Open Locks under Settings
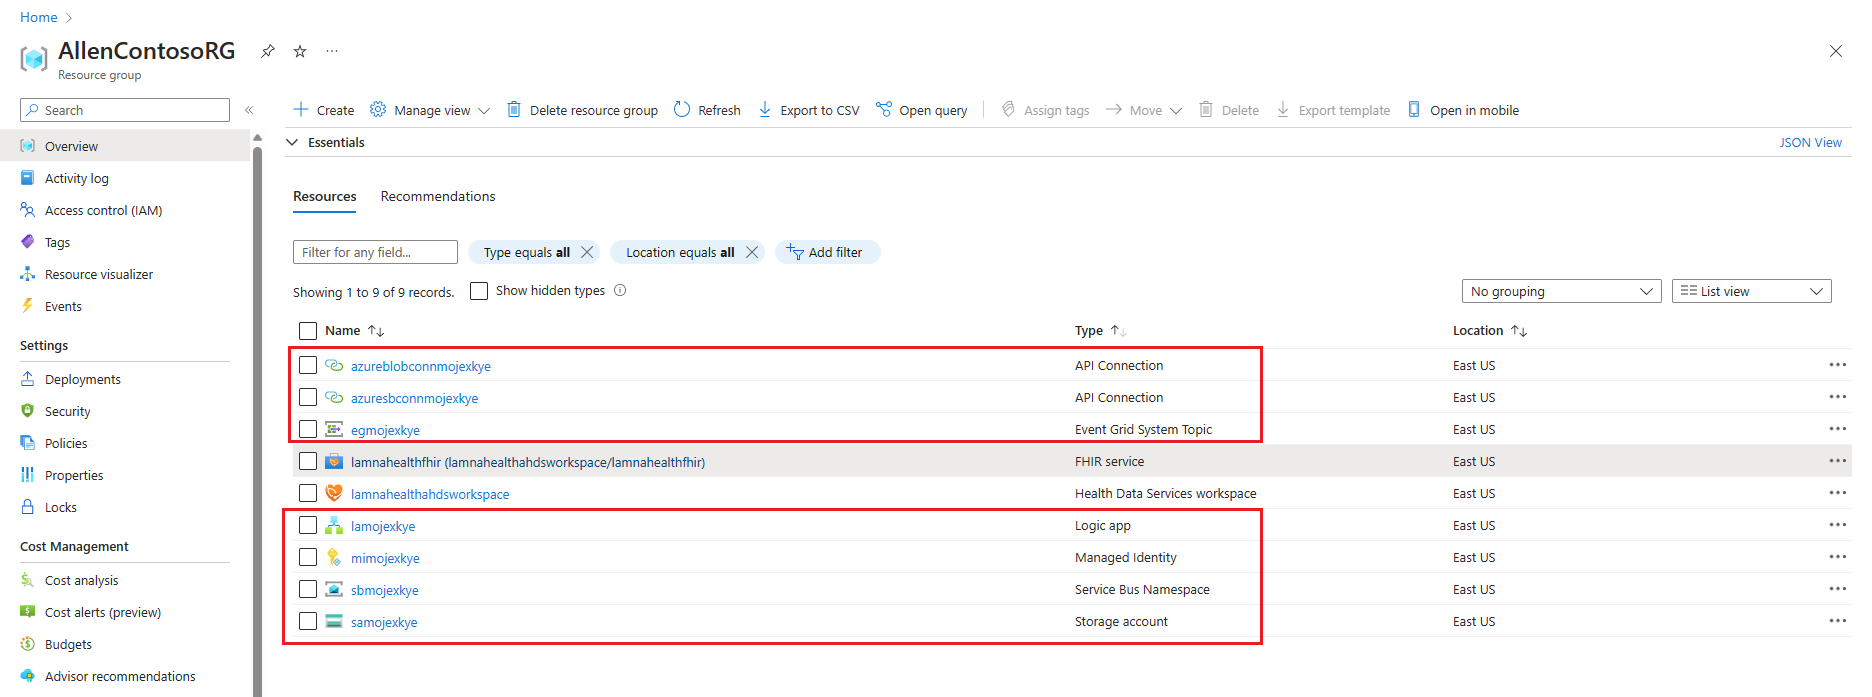Viewport: 1872px width, 697px height. click(x=61, y=507)
